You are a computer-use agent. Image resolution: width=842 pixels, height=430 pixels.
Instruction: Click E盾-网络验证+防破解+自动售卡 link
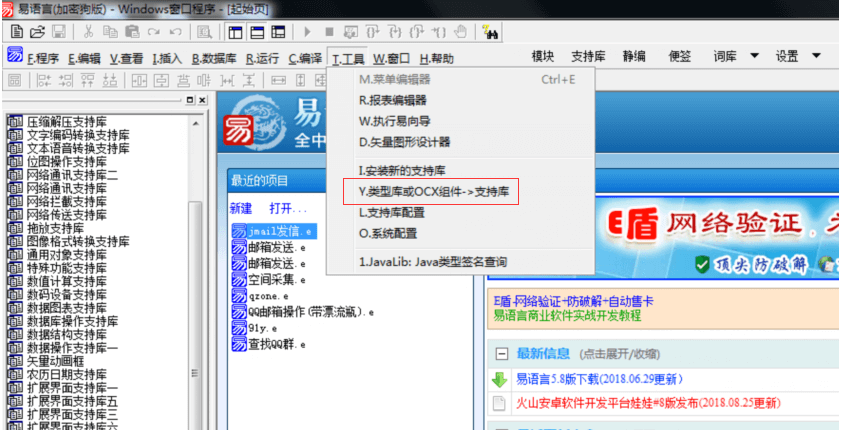[574, 301]
